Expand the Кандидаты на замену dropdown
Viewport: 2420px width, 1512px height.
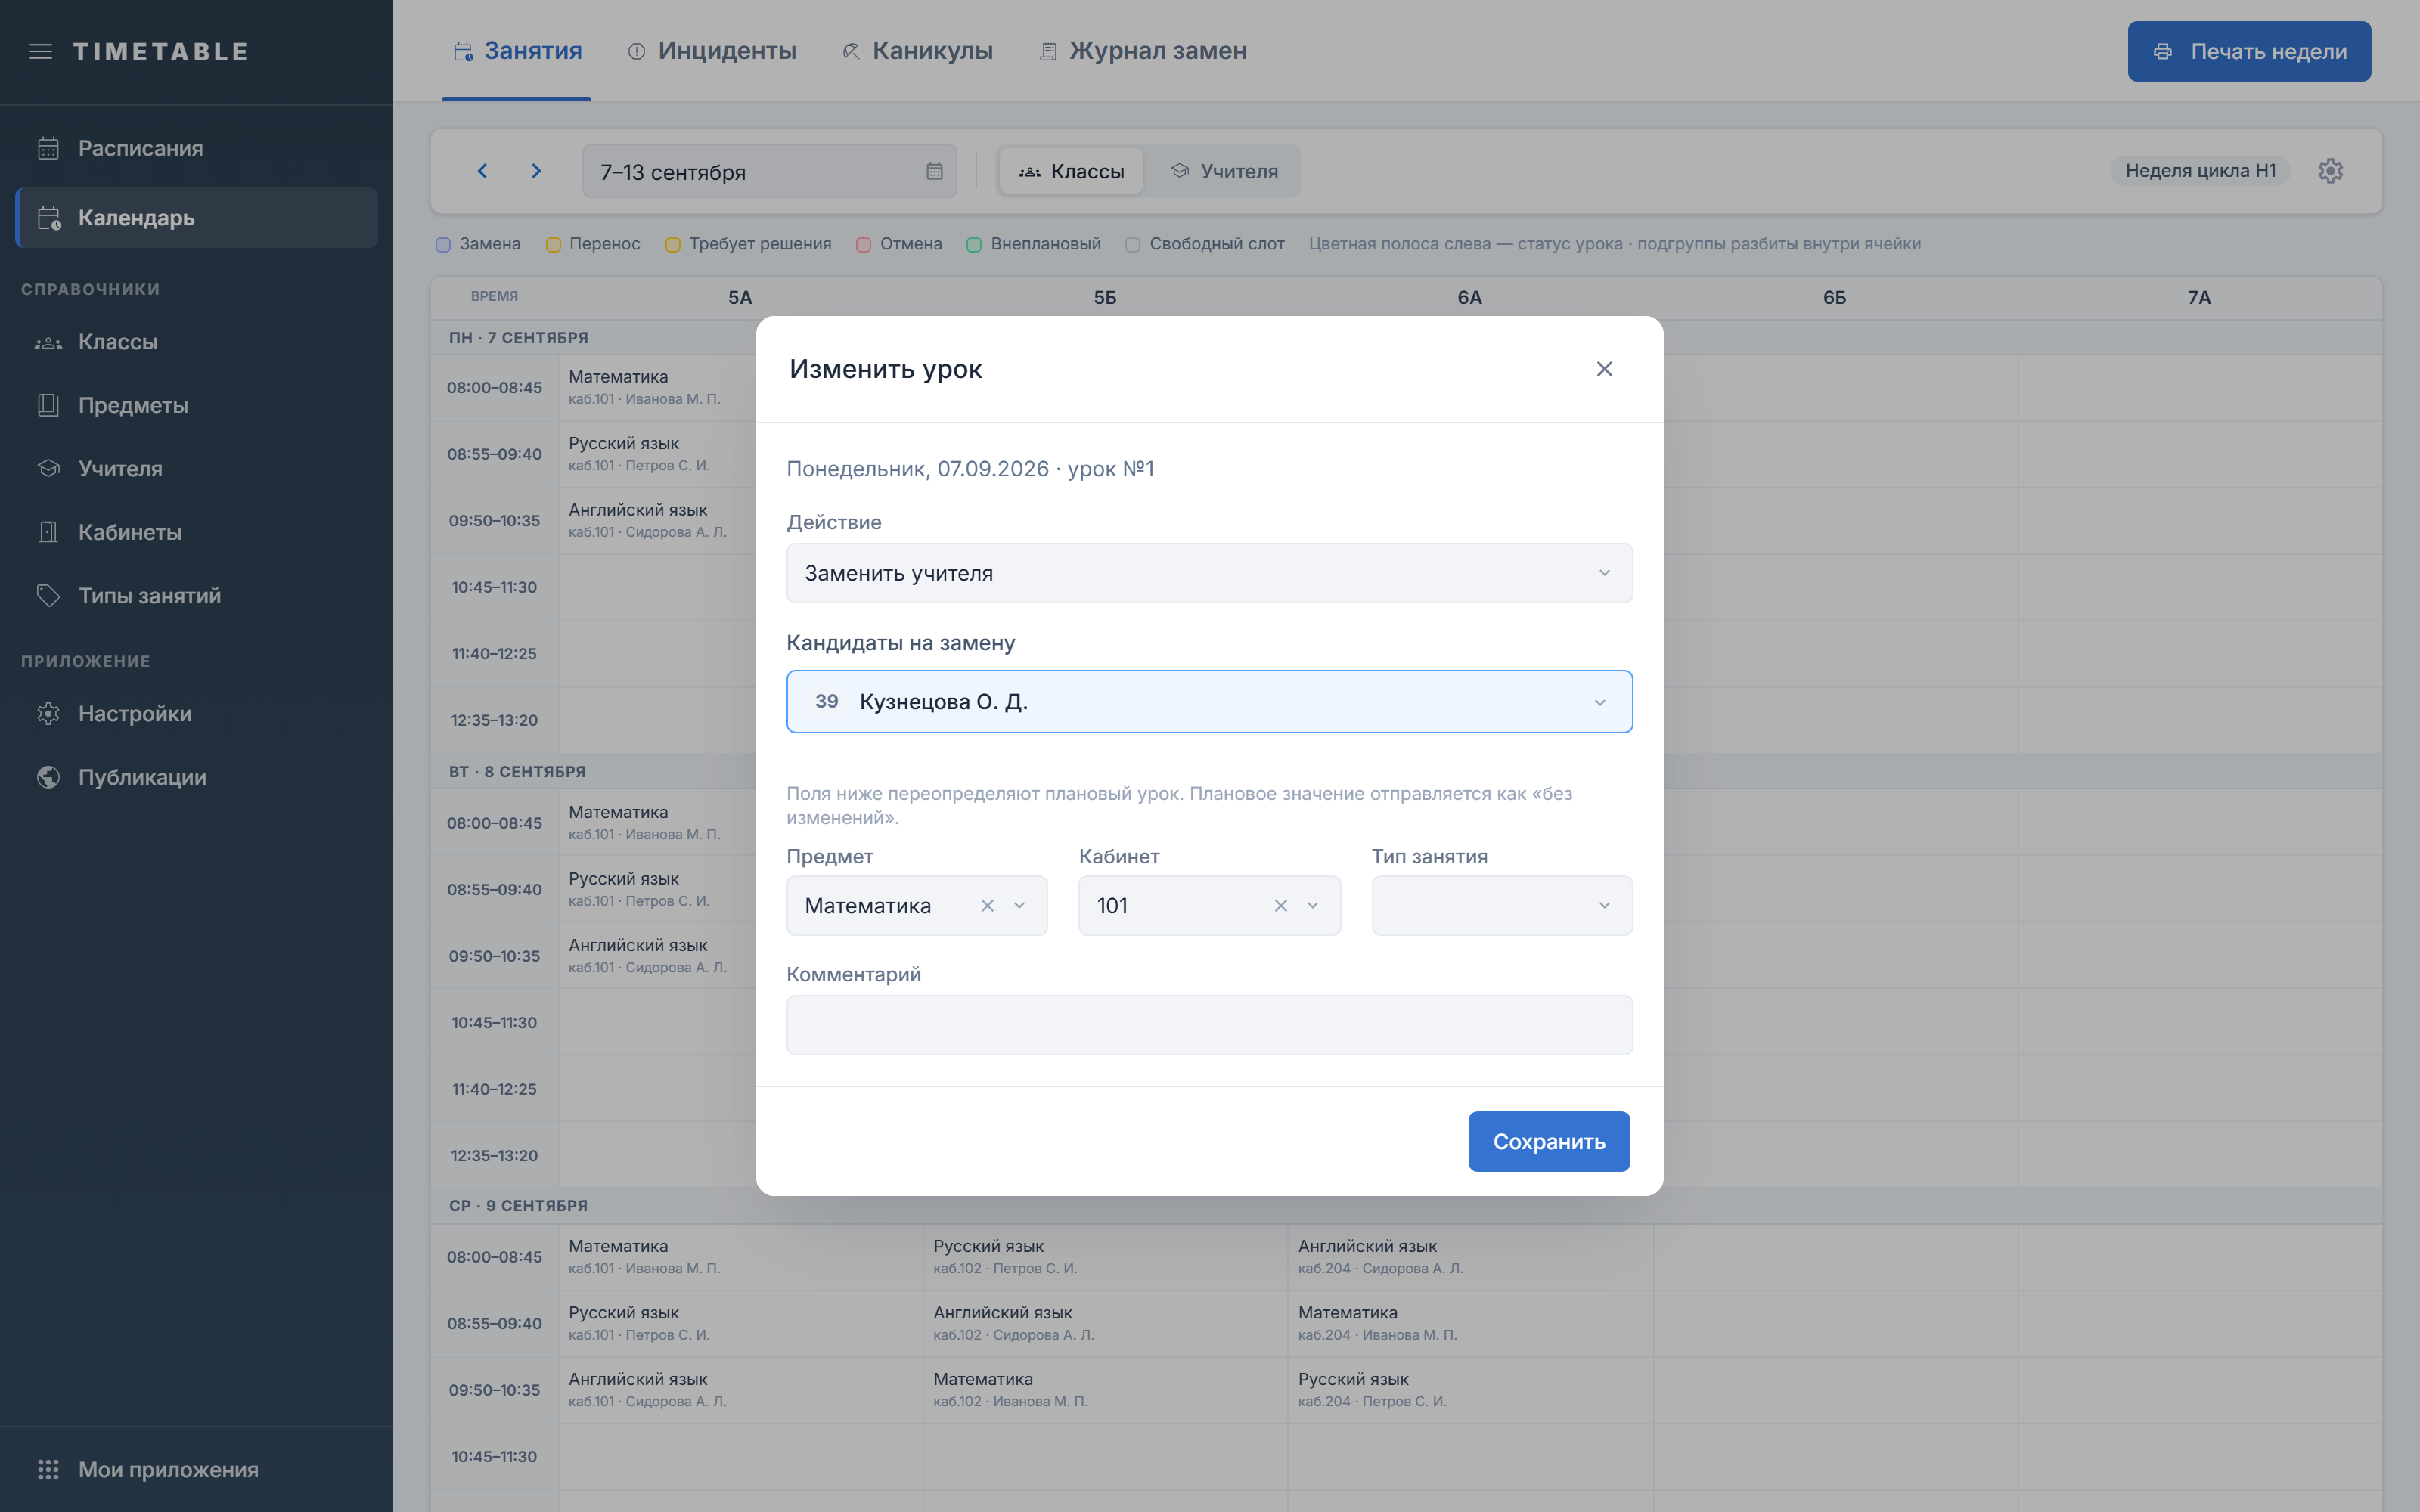click(x=1209, y=702)
